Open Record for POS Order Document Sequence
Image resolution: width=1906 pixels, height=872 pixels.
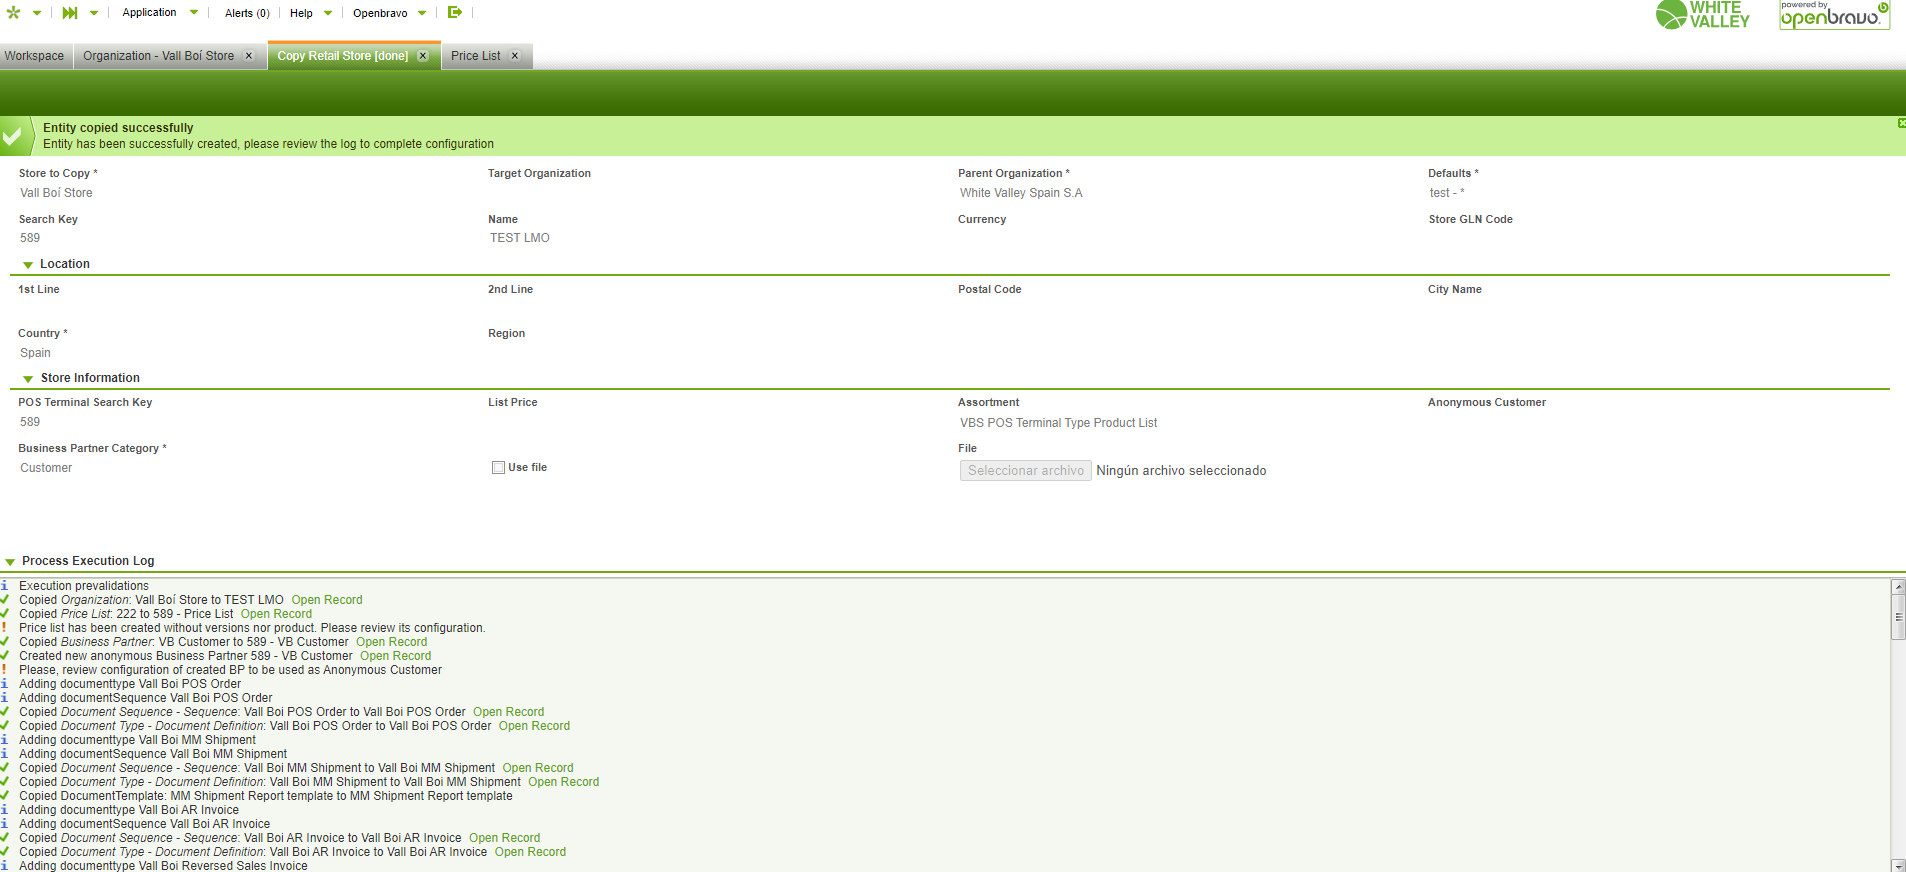(x=509, y=712)
